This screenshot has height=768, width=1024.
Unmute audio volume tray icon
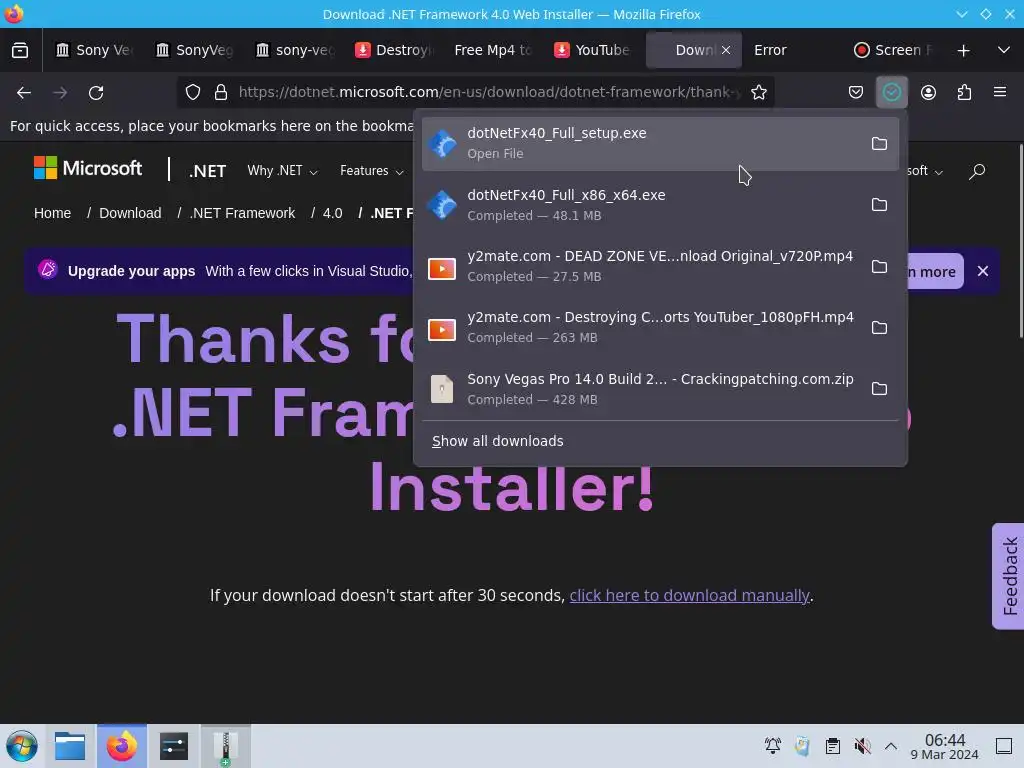point(863,746)
